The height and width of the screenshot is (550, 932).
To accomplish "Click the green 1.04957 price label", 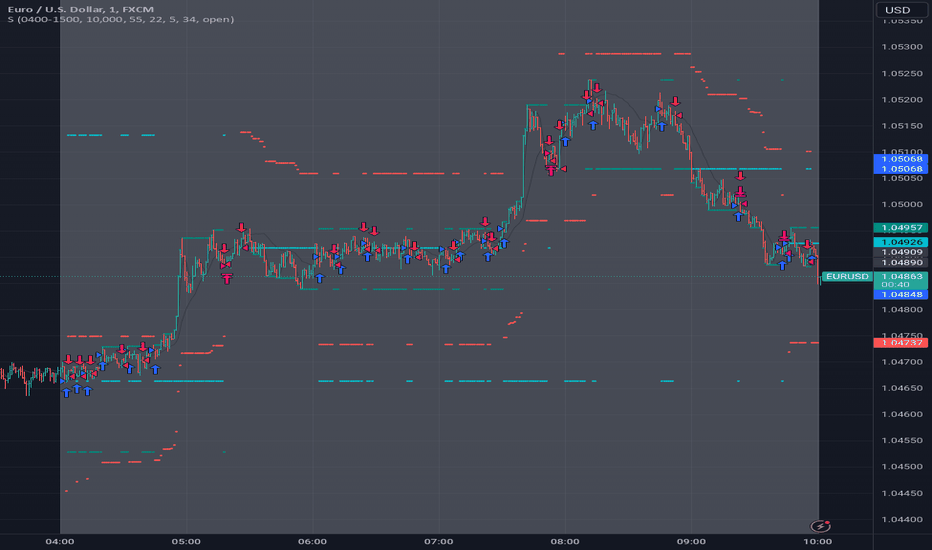I will (900, 228).
